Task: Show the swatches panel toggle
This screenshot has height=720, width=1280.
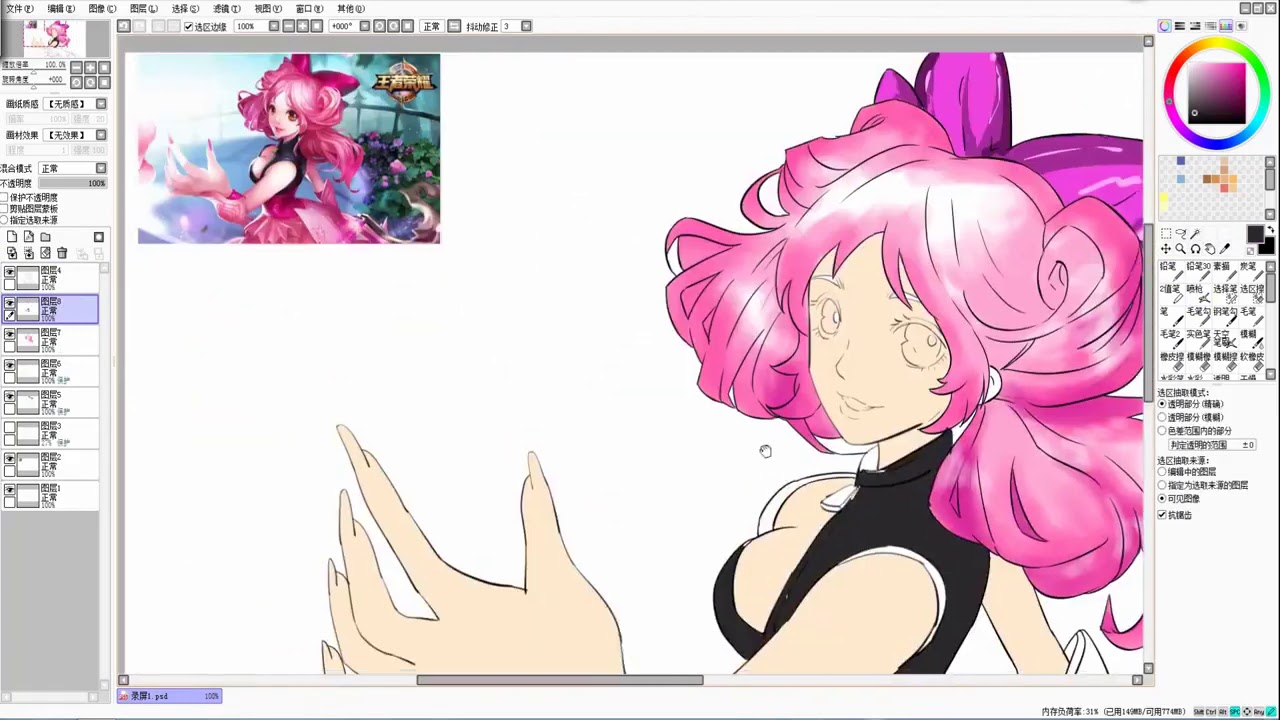Action: (1225, 26)
